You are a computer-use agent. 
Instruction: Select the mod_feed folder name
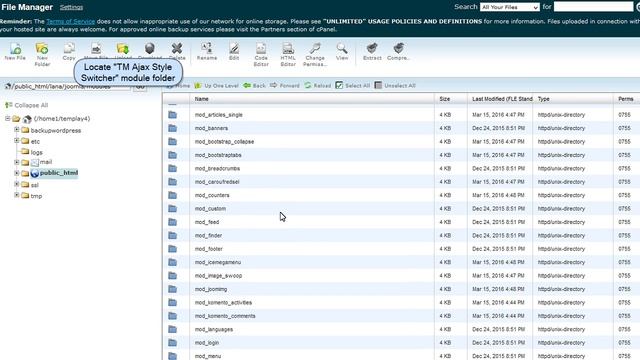[x=207, y=222]
